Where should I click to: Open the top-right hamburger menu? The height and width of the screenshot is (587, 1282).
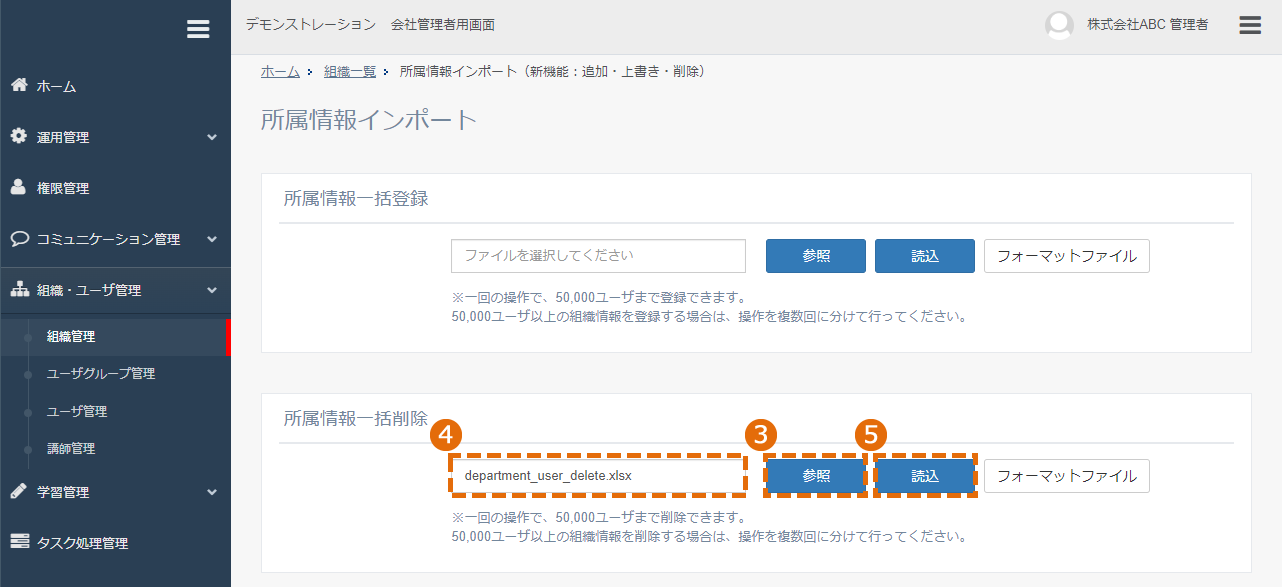[x=1250, y=25]
